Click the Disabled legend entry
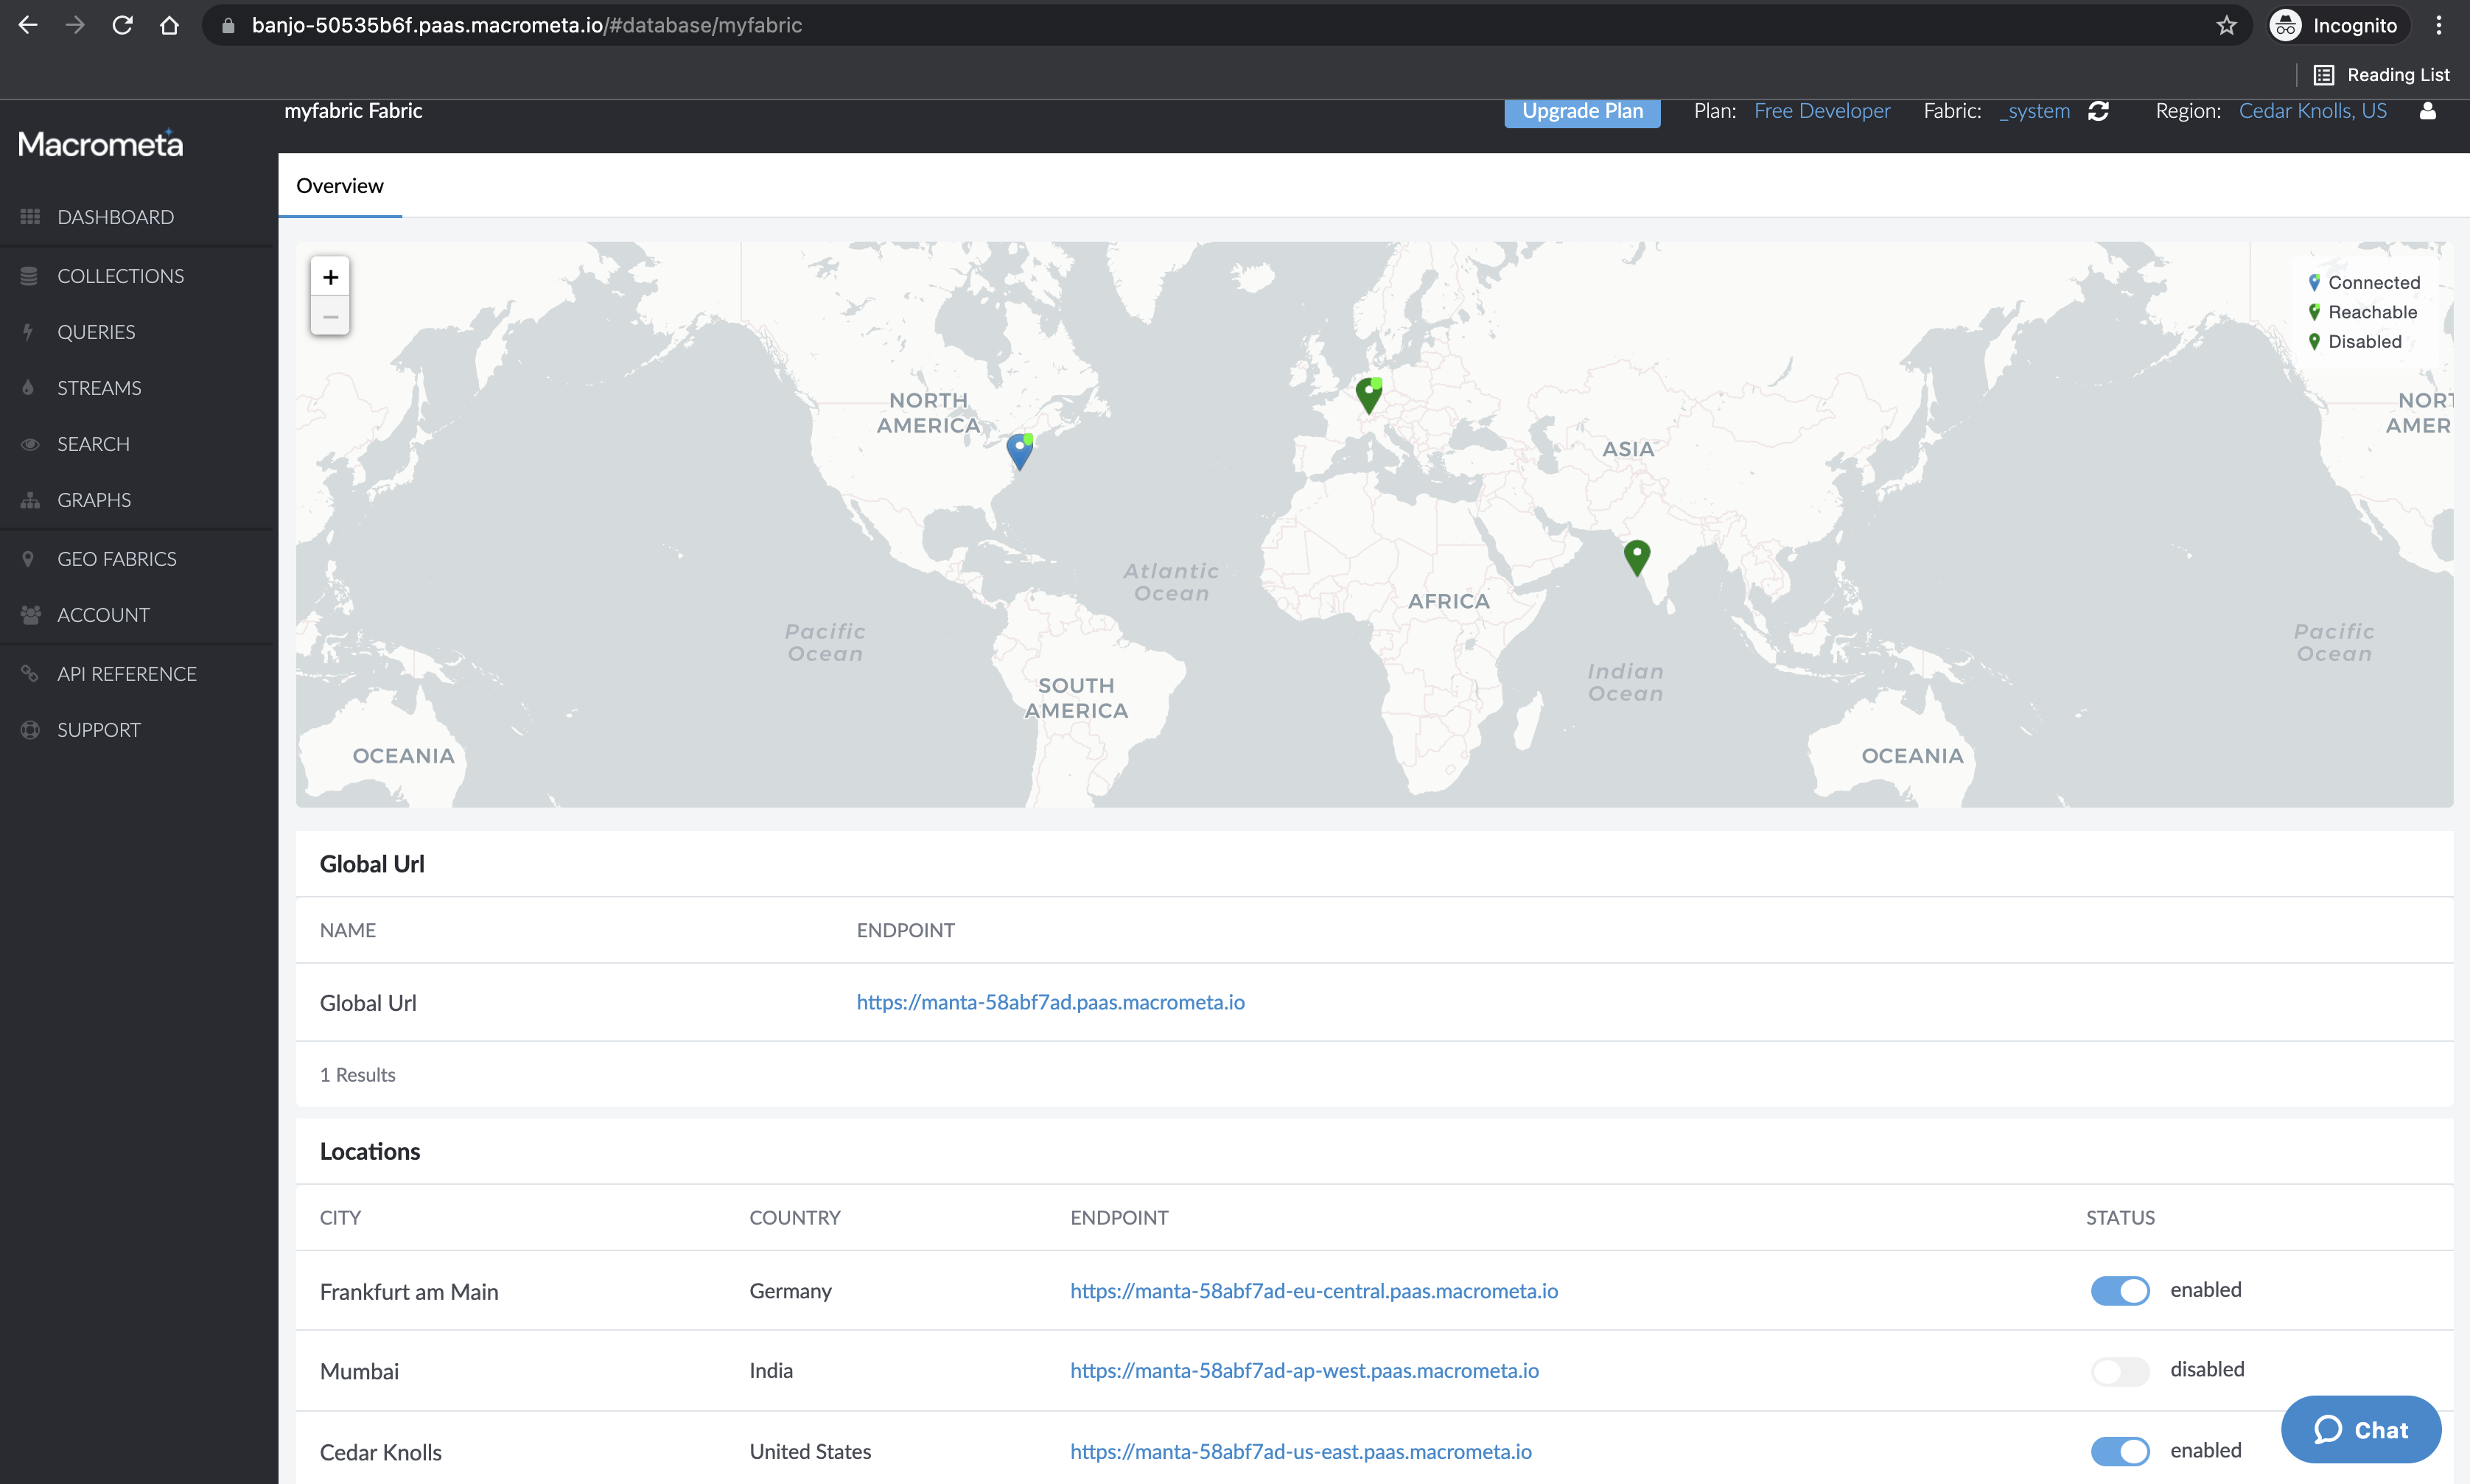2470x1484 pixels. 2354,342
